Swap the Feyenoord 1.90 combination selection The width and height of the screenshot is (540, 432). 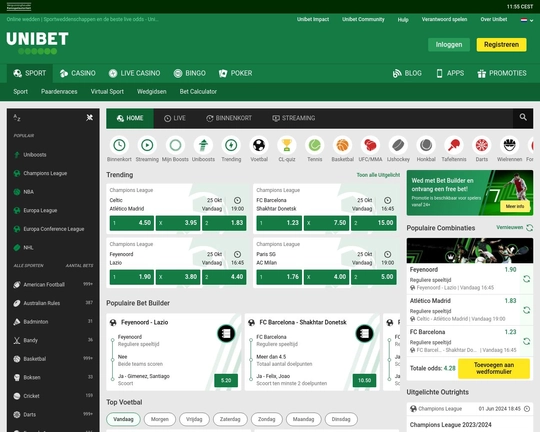526,279
